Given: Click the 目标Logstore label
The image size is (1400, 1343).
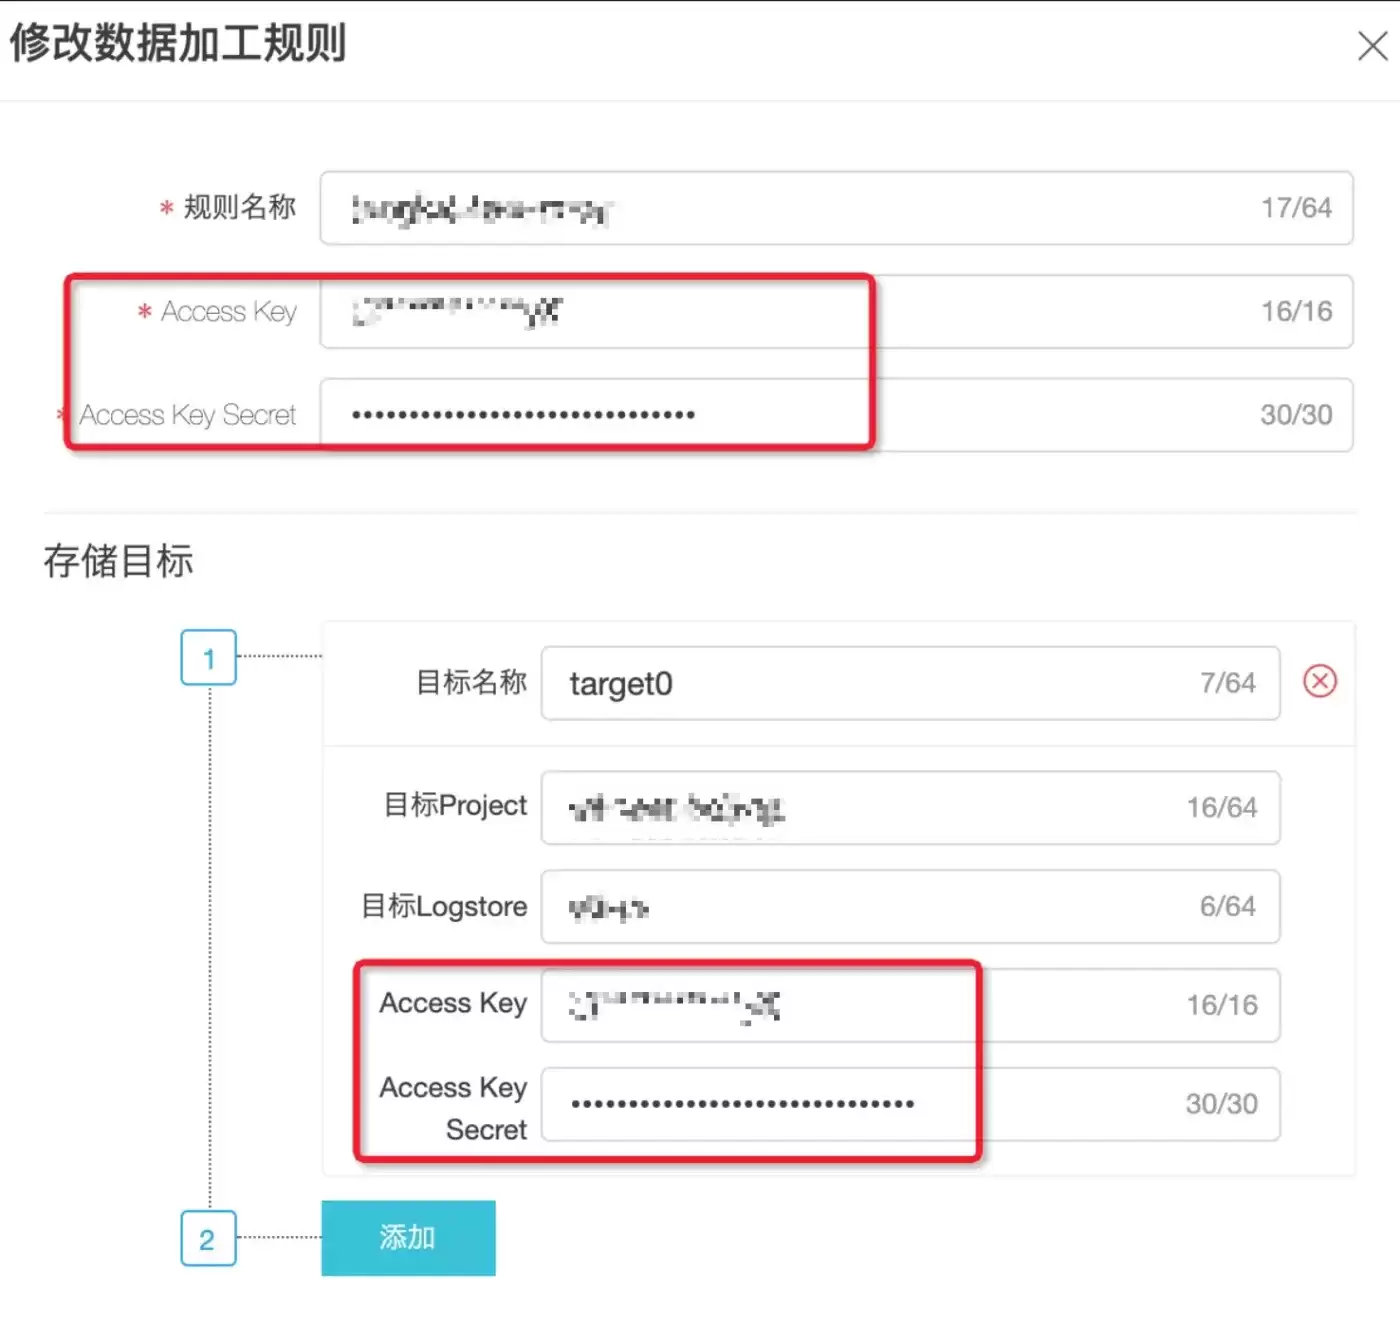Looking at the screenshot, I should coord(444,906).
